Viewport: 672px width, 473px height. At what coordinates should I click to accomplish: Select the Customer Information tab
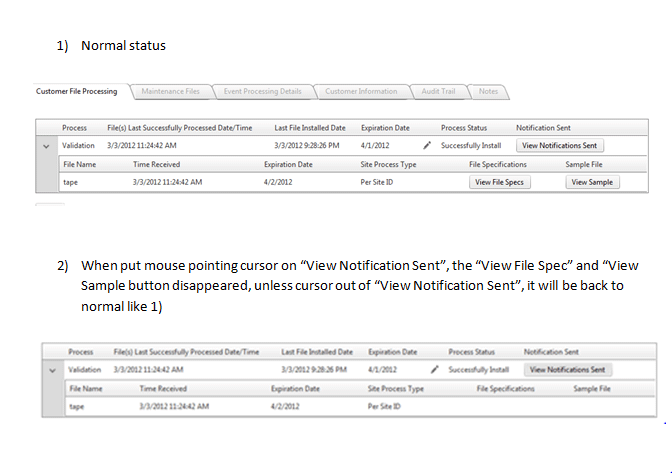pyautogui.click(x=360, y=91)
